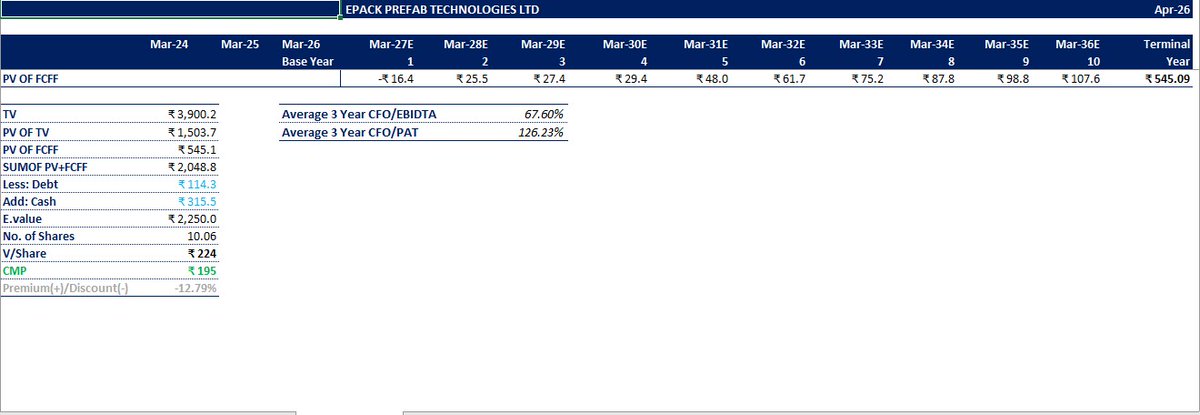
Task: Select the Mar-27E column header
Action: (391, 45)
